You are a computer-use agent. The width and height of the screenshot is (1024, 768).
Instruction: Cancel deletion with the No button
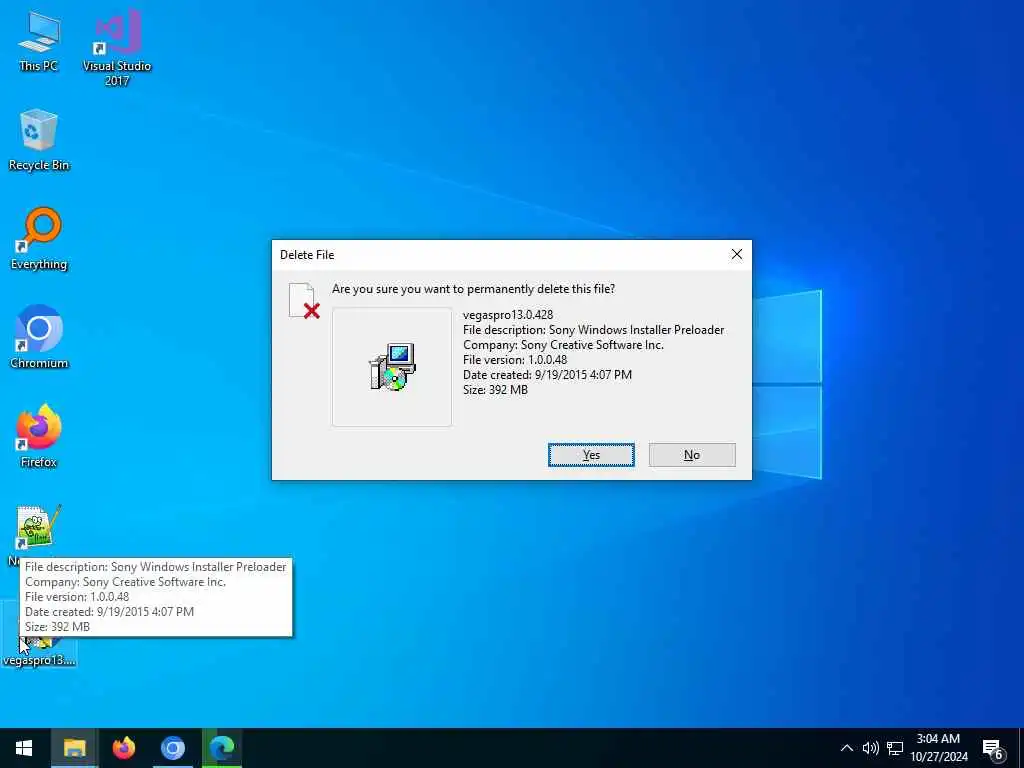coord(692,455)
